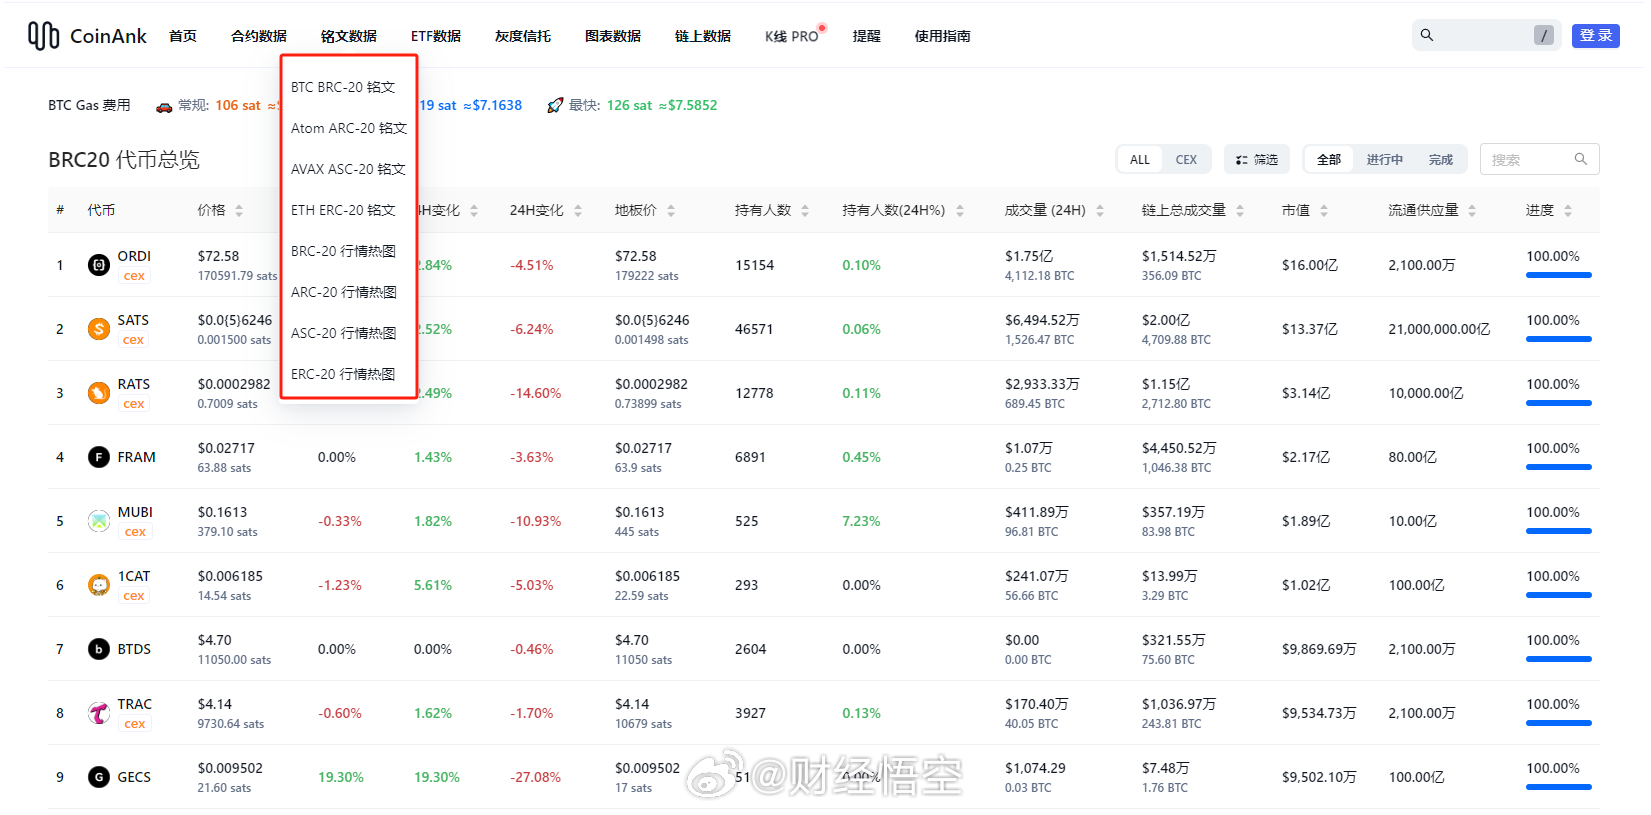The height and width of the screenshot is (815, 1651).
Task: Open the K线 PRO nav item
Action: pos(793,36)
